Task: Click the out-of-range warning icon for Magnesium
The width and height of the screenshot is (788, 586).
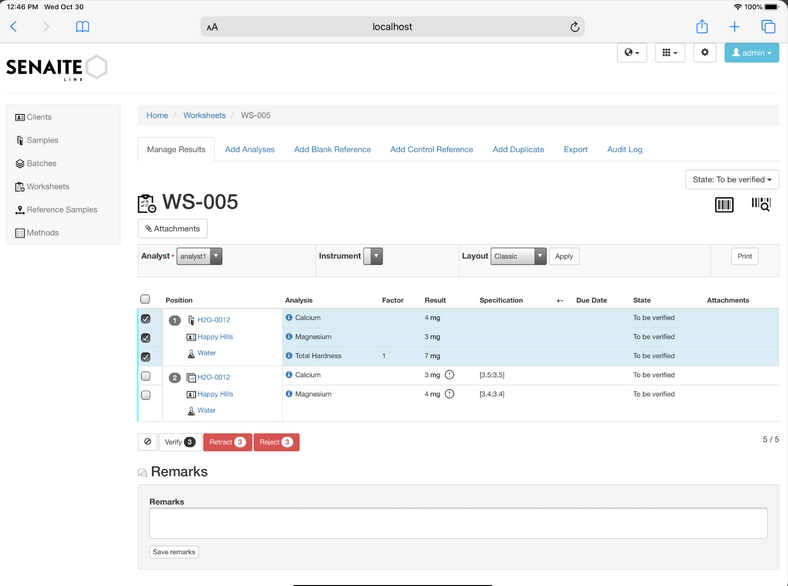Action: 450,394
